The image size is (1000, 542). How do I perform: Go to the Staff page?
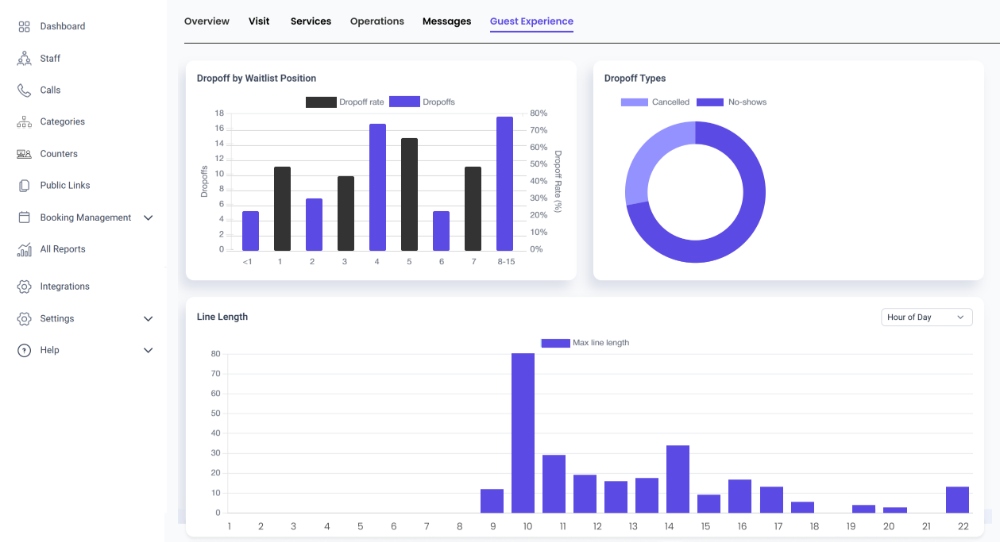(x=50, y=59)
